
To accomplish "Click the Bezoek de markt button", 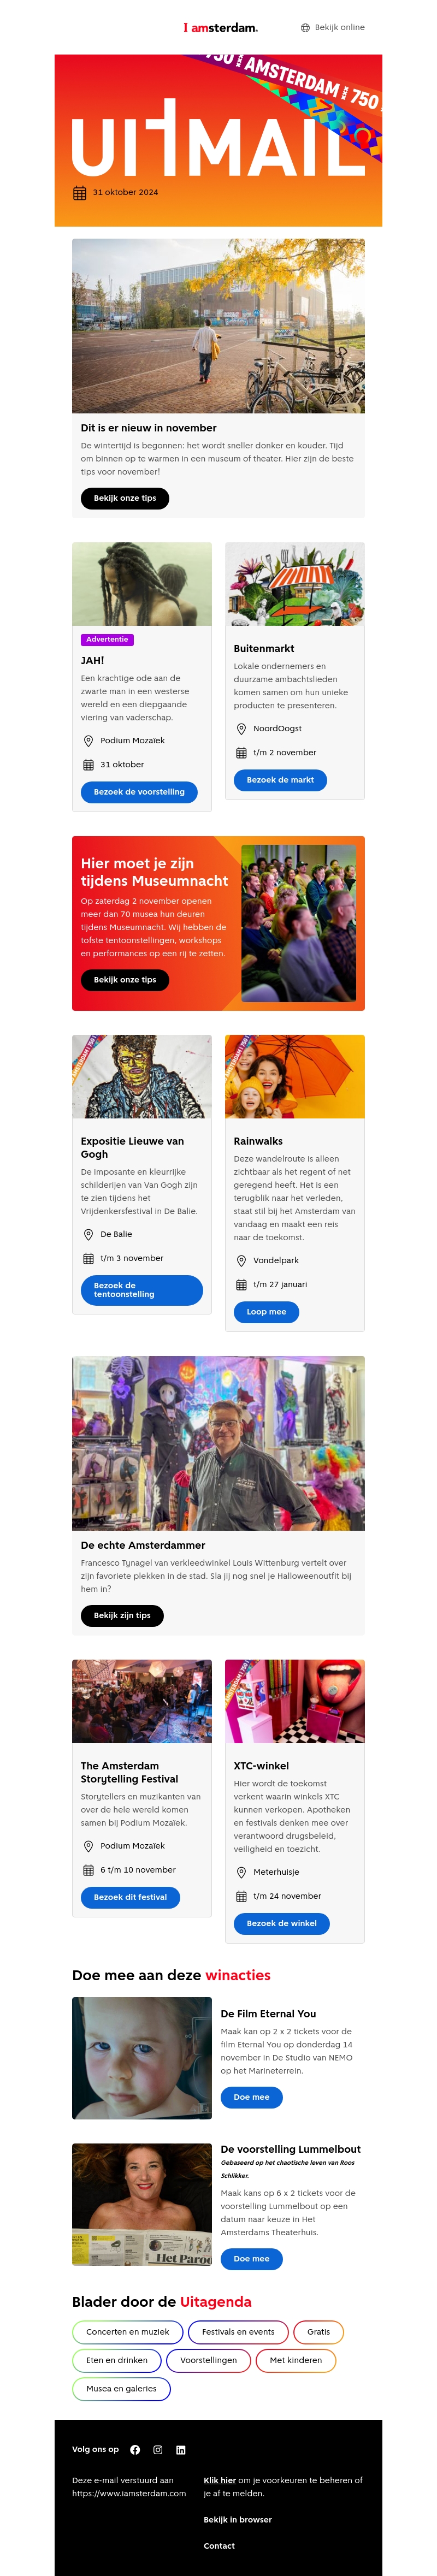I will click(x=280, y=780).
